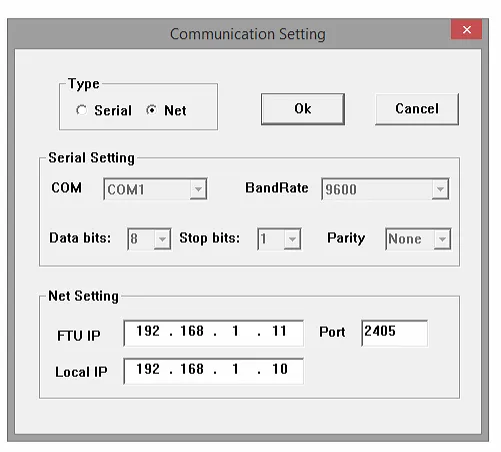Click the COM label
This screenshot has width=501, height=452.
tap(66, 188)
